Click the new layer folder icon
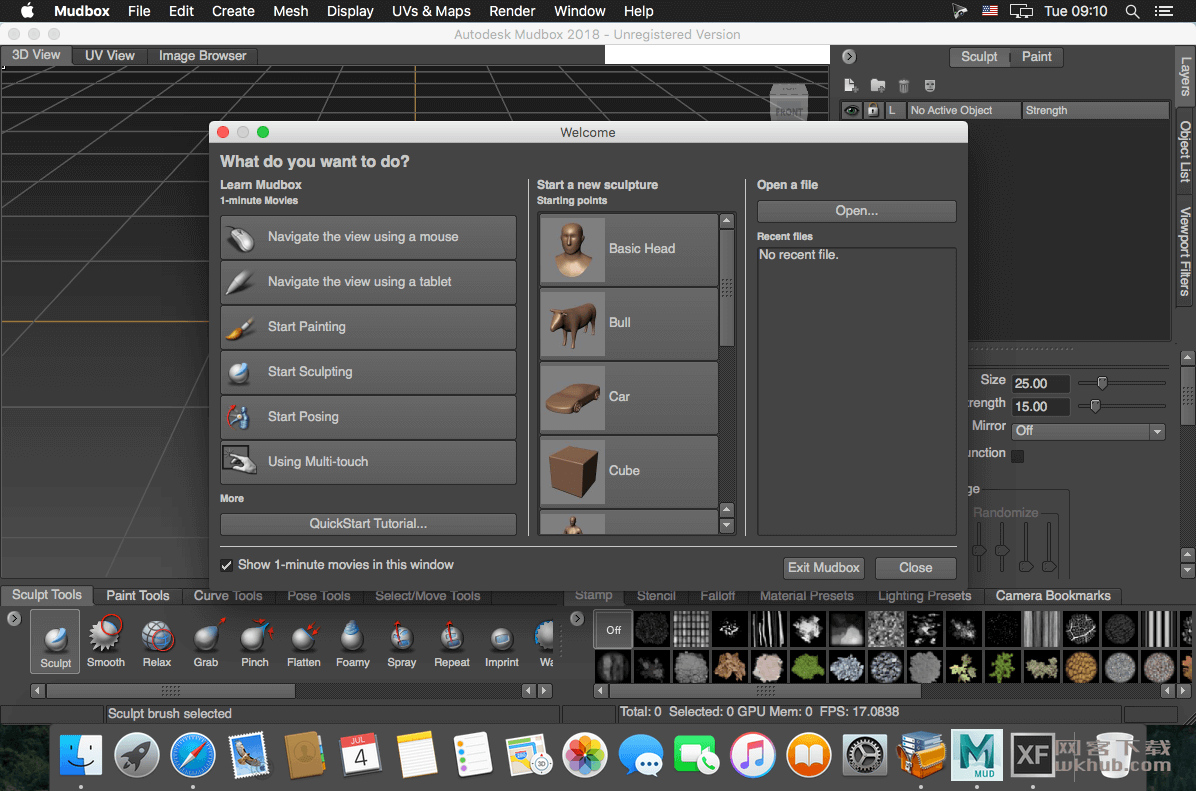1196x791 pixels. click(878, 85)
